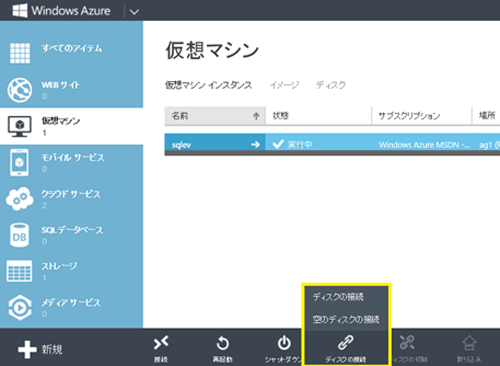Select the 仮想マシン monitor icon
The width and height of the screenshot is (500, 366).
coord(20,126)
